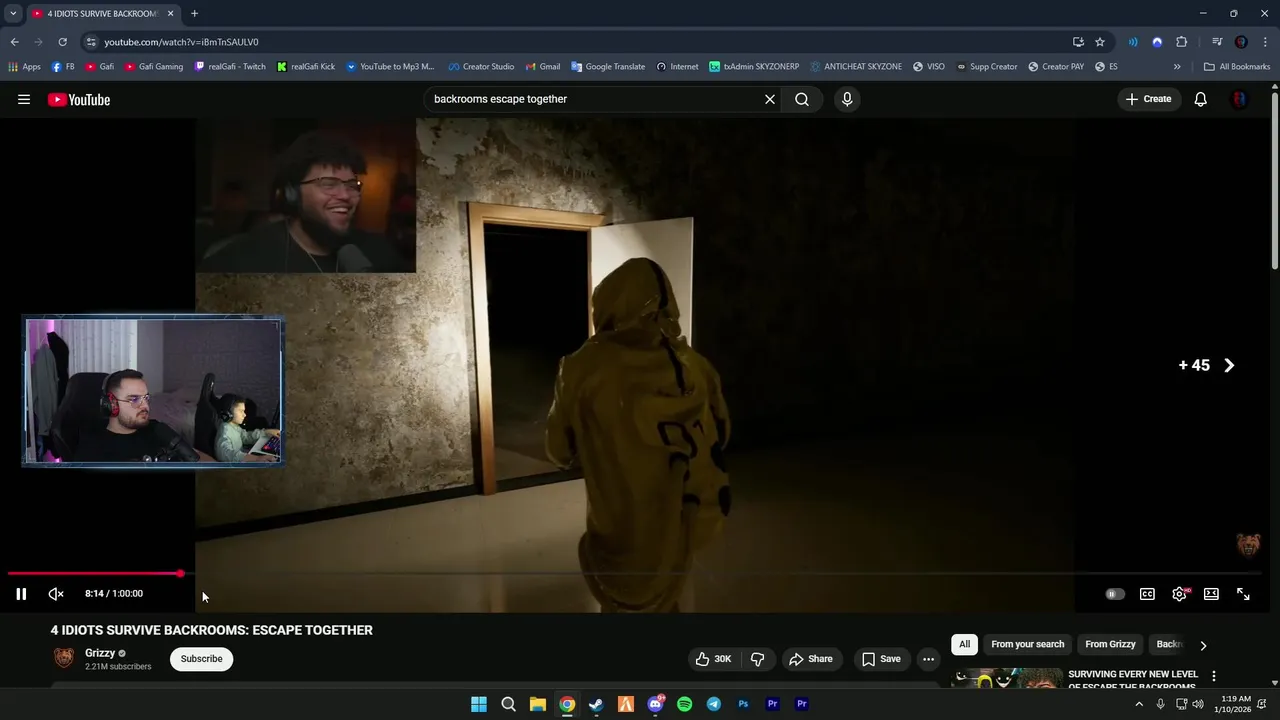Screen dimensions: 1280x720
Task: Open the Gafi Gaming bookmark
Action: [x=154, y=67]
